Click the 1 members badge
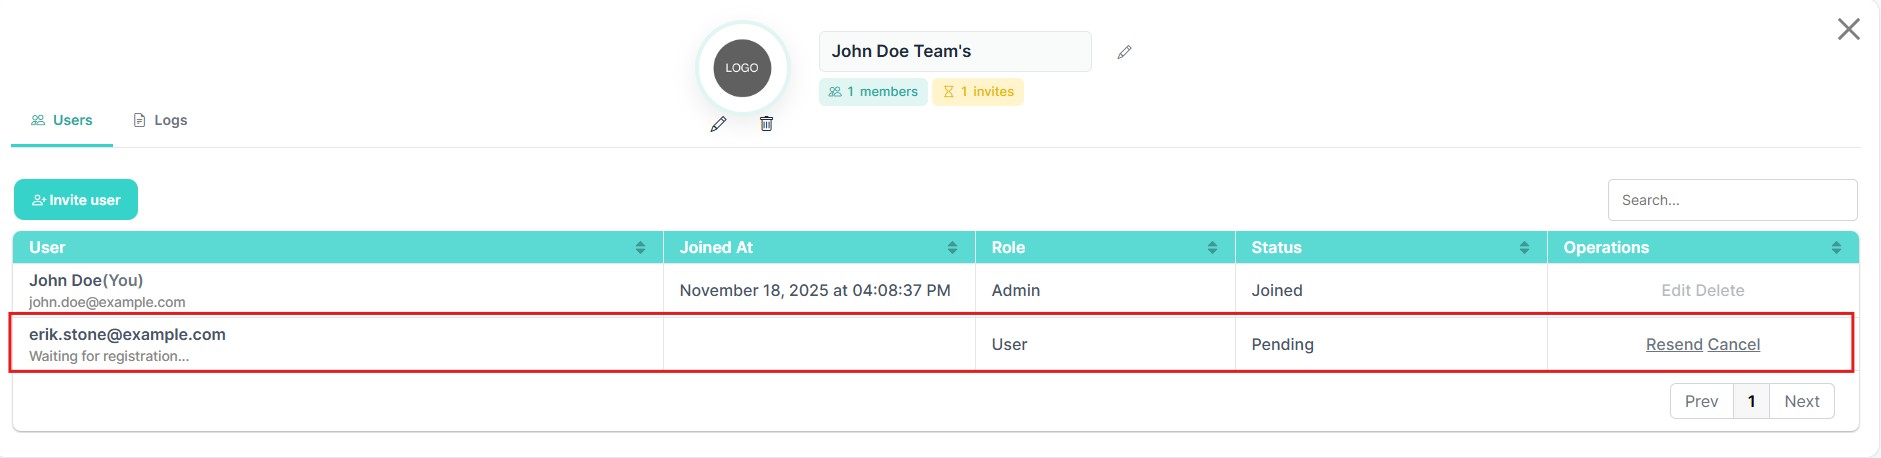This screenshot has width=1881, height=458. coord(873,92)
